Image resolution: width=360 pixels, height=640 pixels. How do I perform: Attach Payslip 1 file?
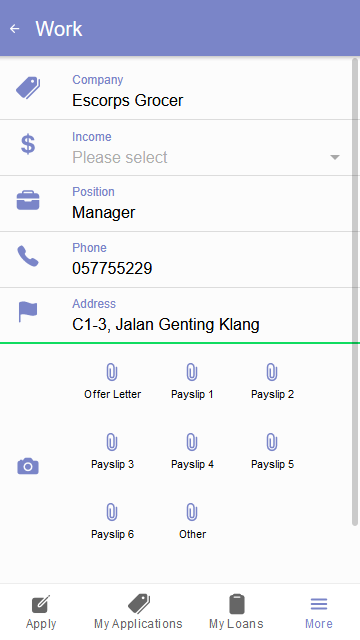[192, 381]
